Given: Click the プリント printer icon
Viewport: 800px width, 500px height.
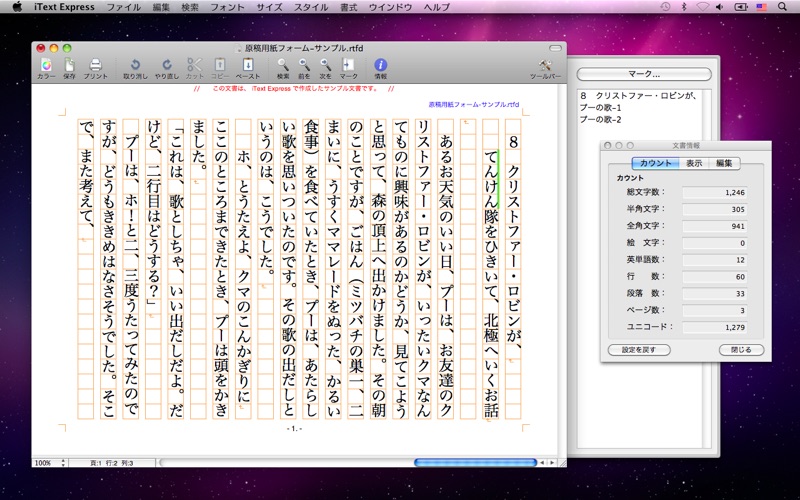Looking at the screenshot, I should point(95,65).
